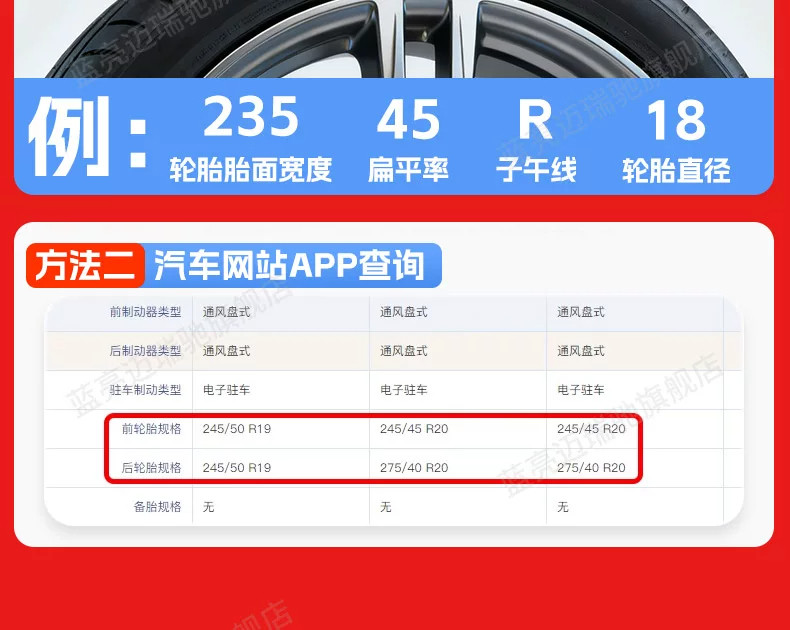
Task: Select the last-column "275/40 R20" rear tire cell
Action: click(x=591, y=468)
